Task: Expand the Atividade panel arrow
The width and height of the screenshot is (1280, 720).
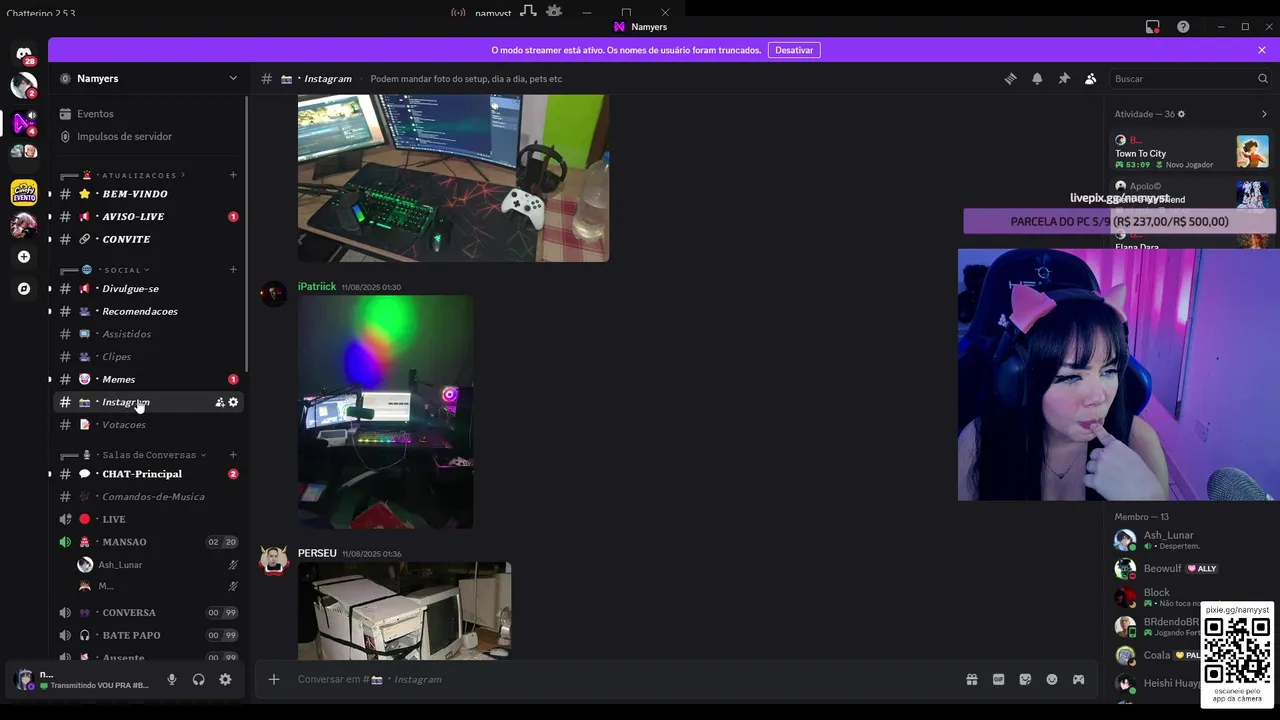Action: pyautogui.click(x=1264, y=114)
